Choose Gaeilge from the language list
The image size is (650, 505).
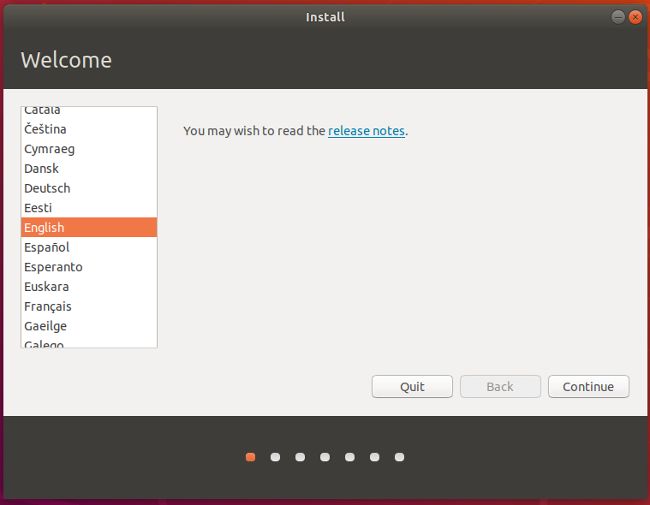click(x=89, y=326)
